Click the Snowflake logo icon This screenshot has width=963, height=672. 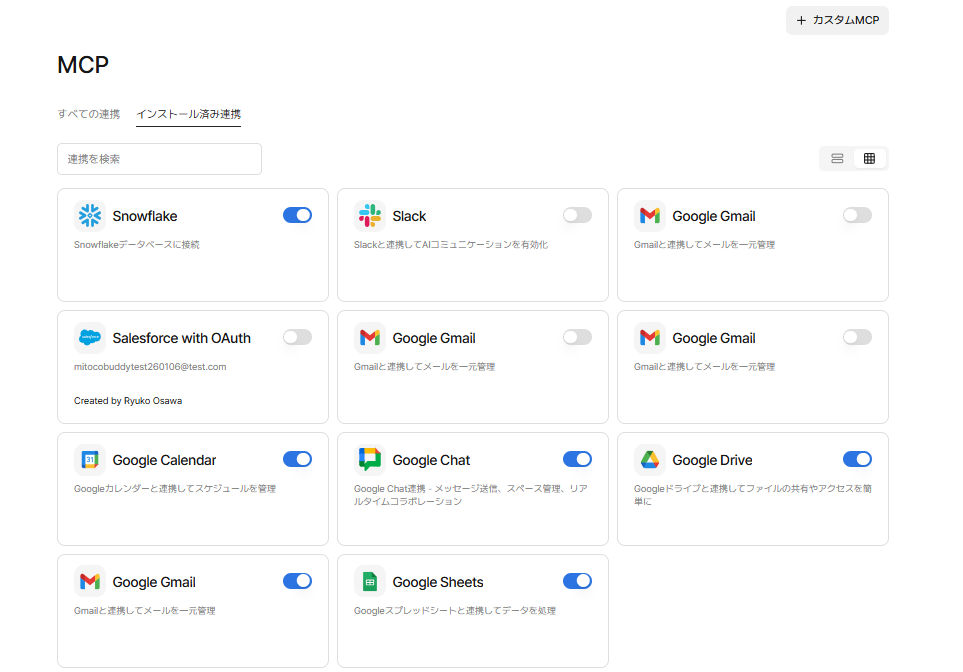[90, 216]
